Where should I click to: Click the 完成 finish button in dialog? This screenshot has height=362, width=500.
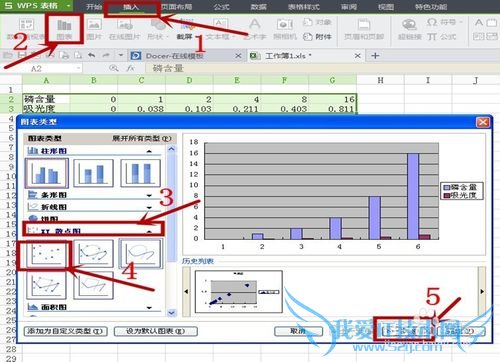point(461,331)
